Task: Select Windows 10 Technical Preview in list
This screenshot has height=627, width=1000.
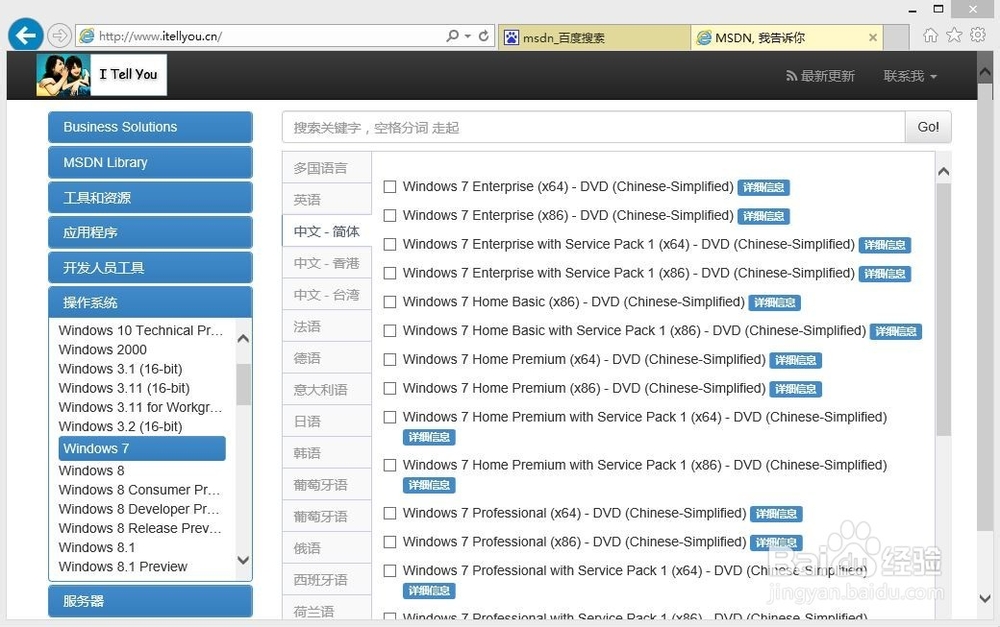Action: click(x=141, y=330)
